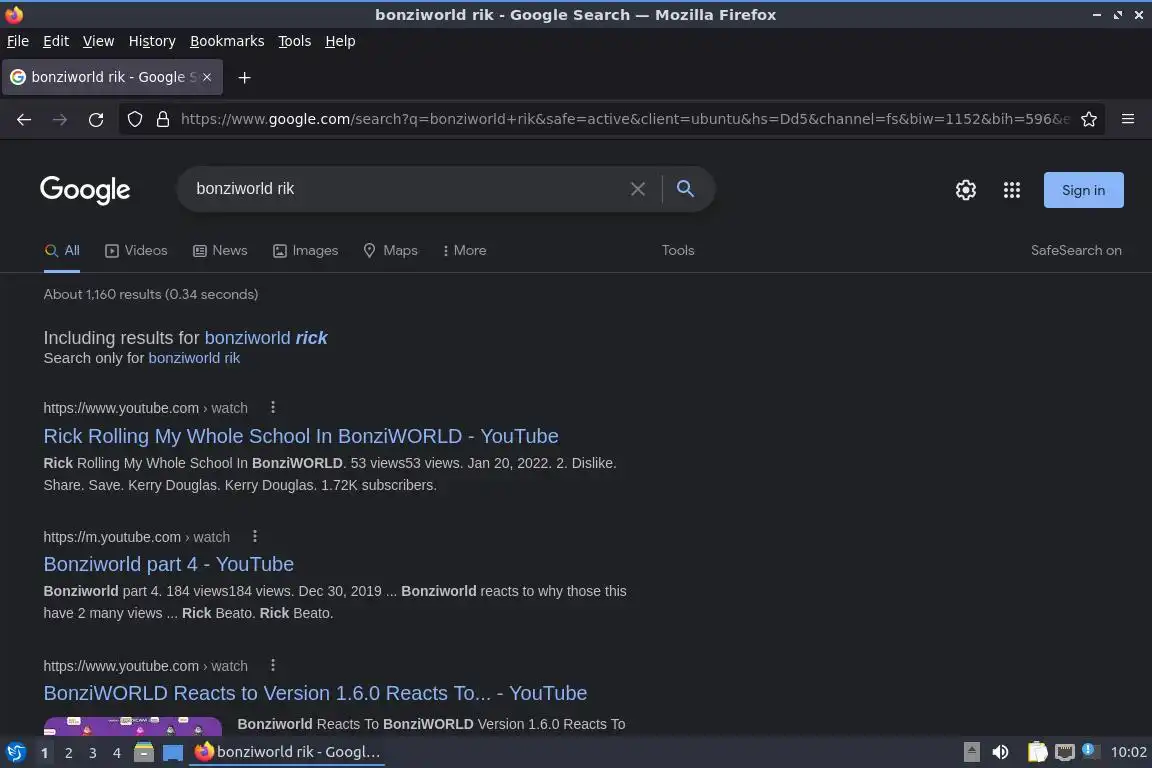Open SafeSearch on settings

pyautogui.click(x=1076, y=251)
